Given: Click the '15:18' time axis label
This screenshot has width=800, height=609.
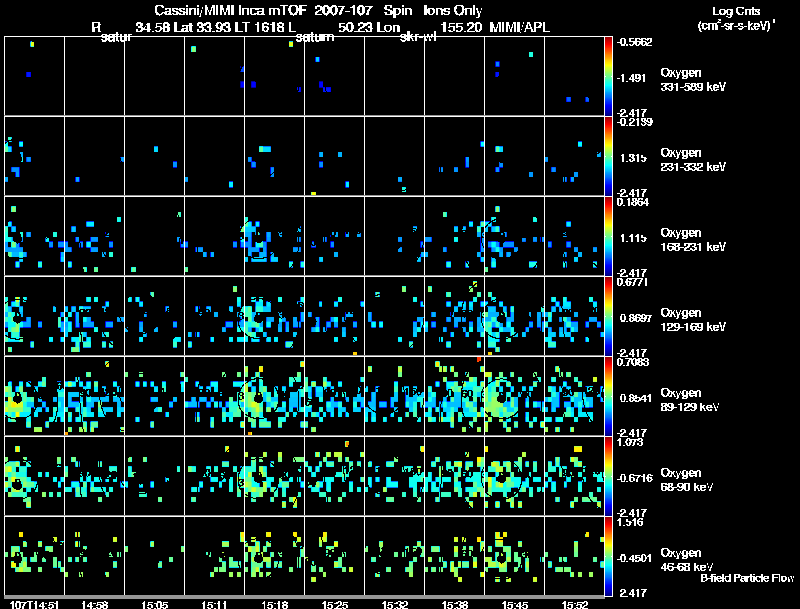Looking at the screenshot, I should pos(274,605).
